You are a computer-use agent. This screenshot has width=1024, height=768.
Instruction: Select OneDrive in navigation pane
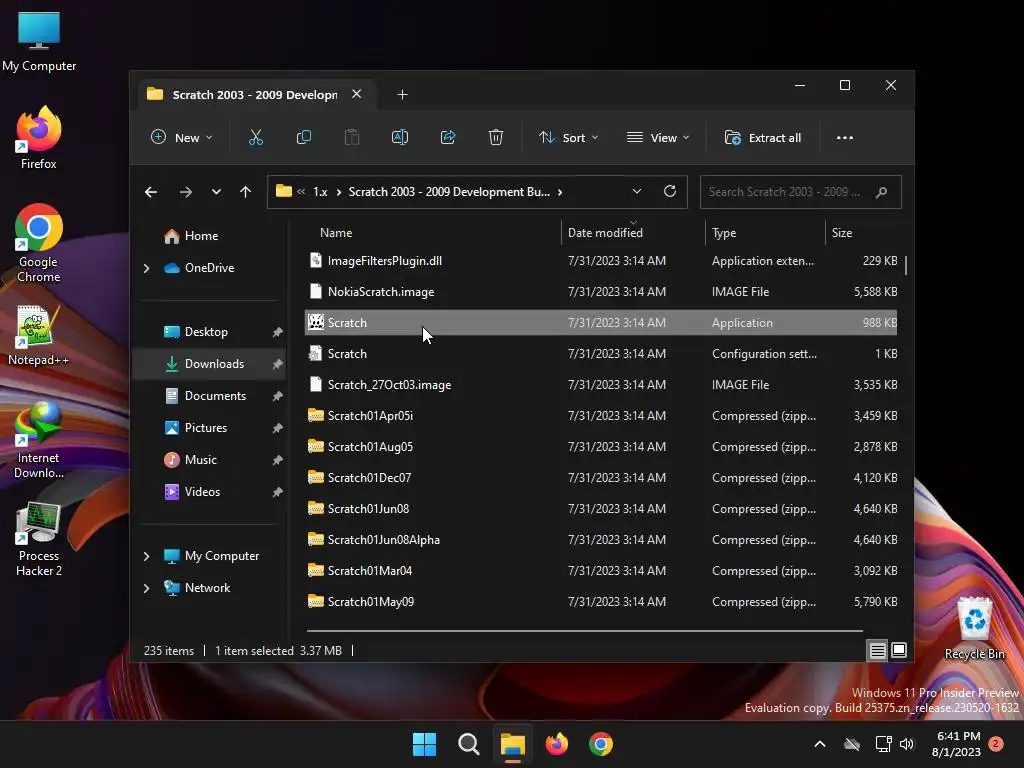[x=209, y=268]
